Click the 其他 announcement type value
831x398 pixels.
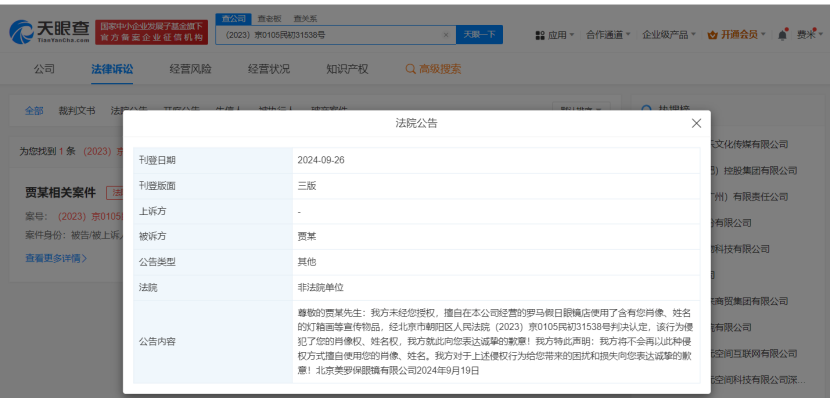tap(307, 262)
